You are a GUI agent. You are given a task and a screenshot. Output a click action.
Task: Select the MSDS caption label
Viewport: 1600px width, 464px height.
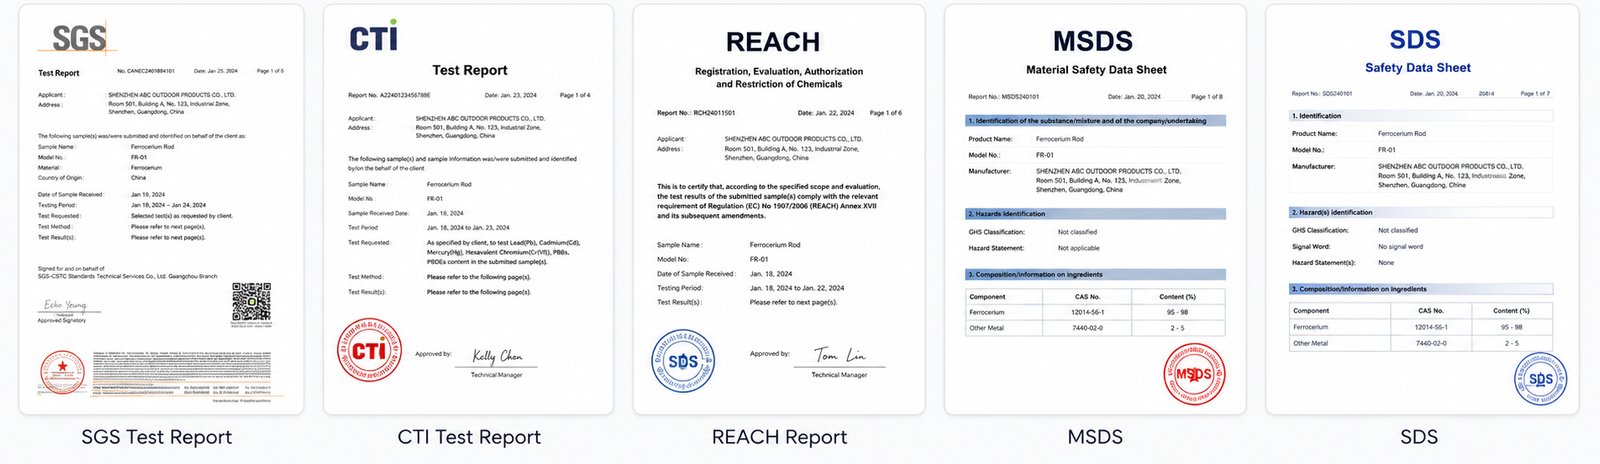(x=1095, y=437)
